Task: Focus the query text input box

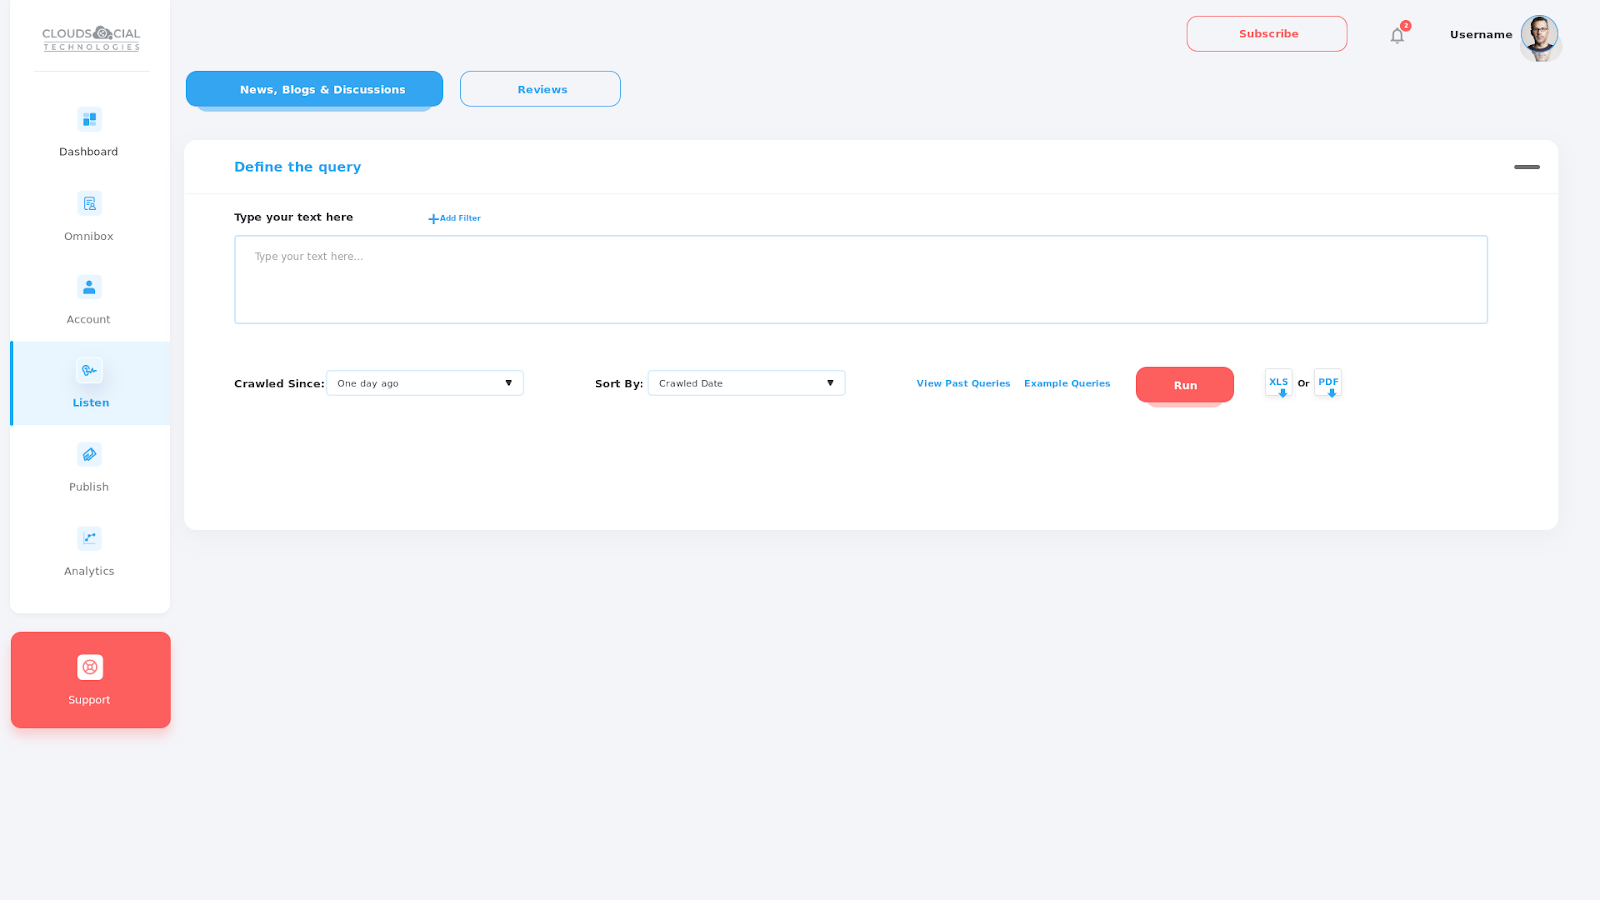Action: pyautogui.click(x=860, y=280)
